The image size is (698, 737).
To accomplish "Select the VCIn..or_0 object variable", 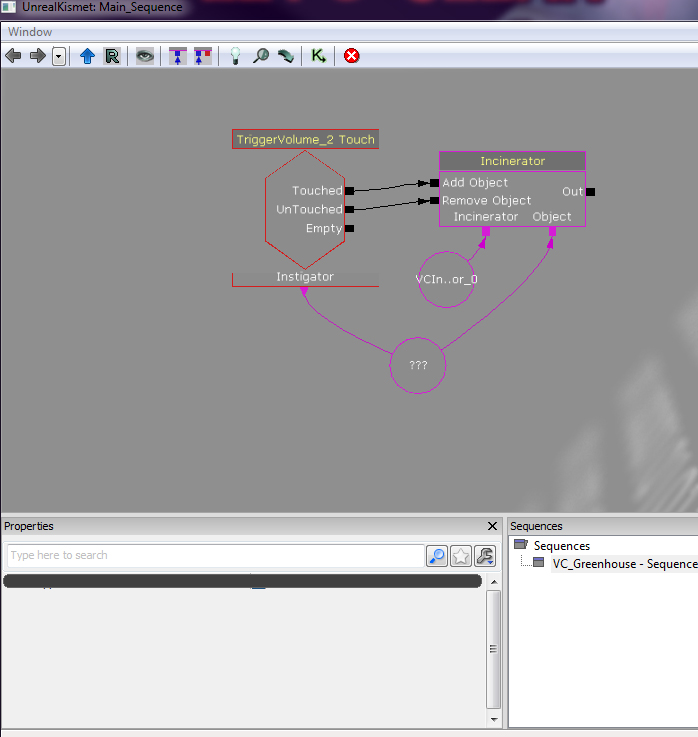I will click(x=446, y=279).
